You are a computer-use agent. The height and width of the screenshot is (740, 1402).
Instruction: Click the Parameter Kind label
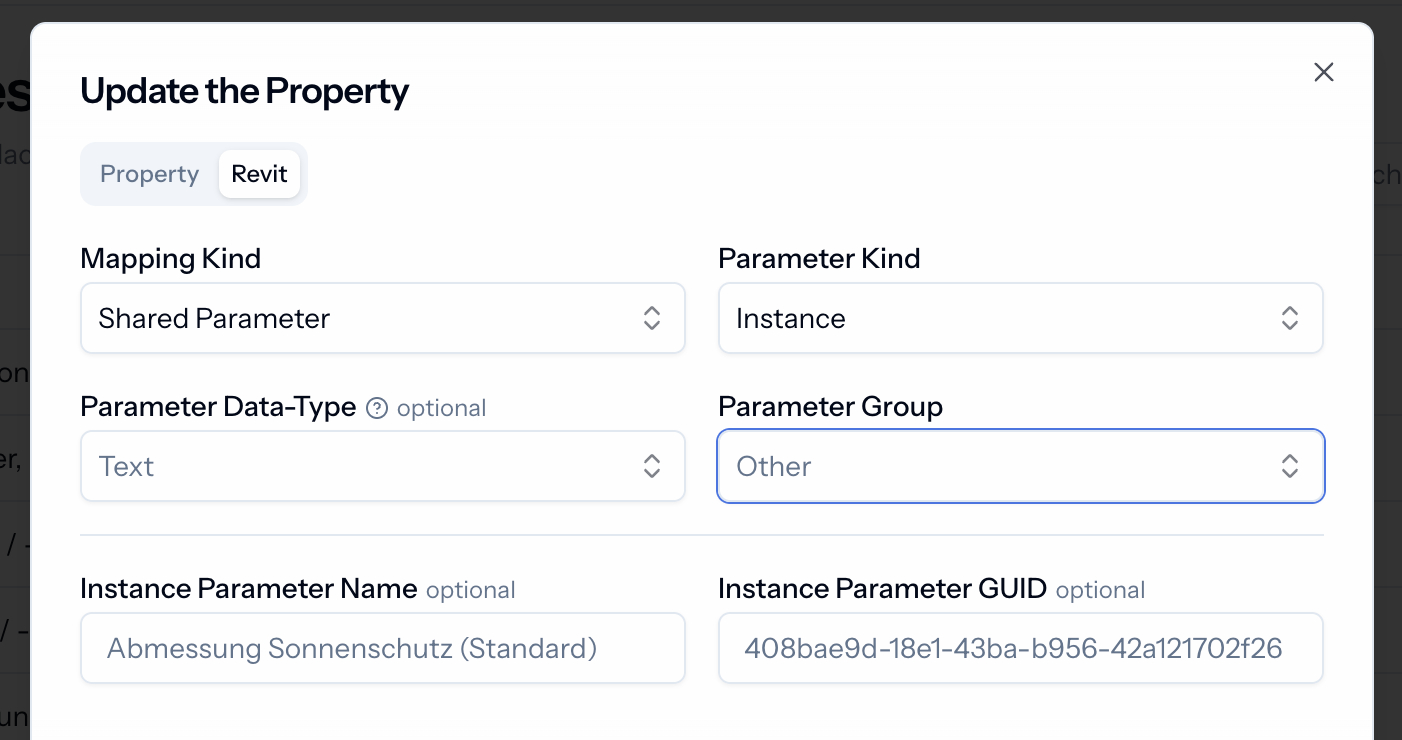coord(820,259)
